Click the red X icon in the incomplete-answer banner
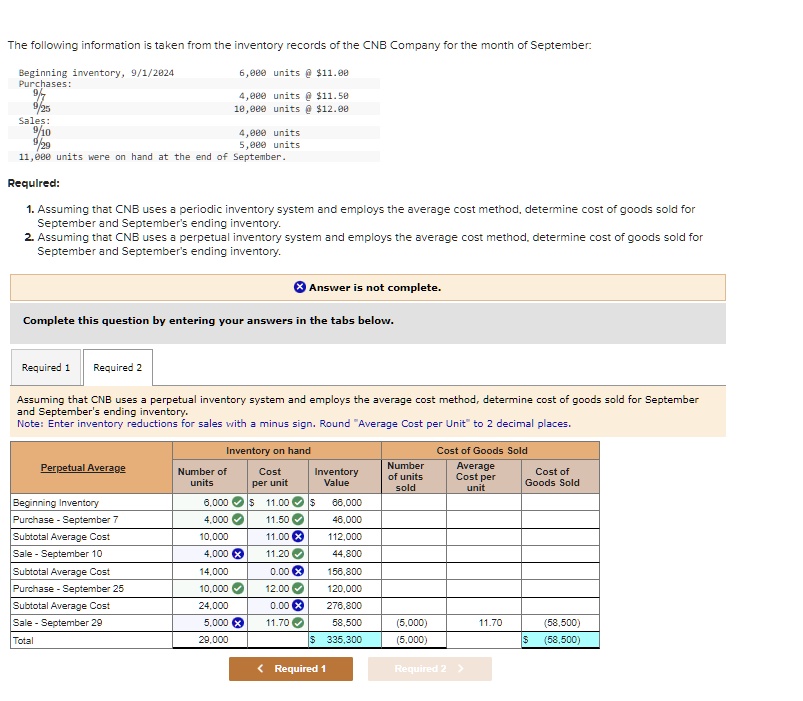The height and width of the screenshot is (701, 803). 300,287
